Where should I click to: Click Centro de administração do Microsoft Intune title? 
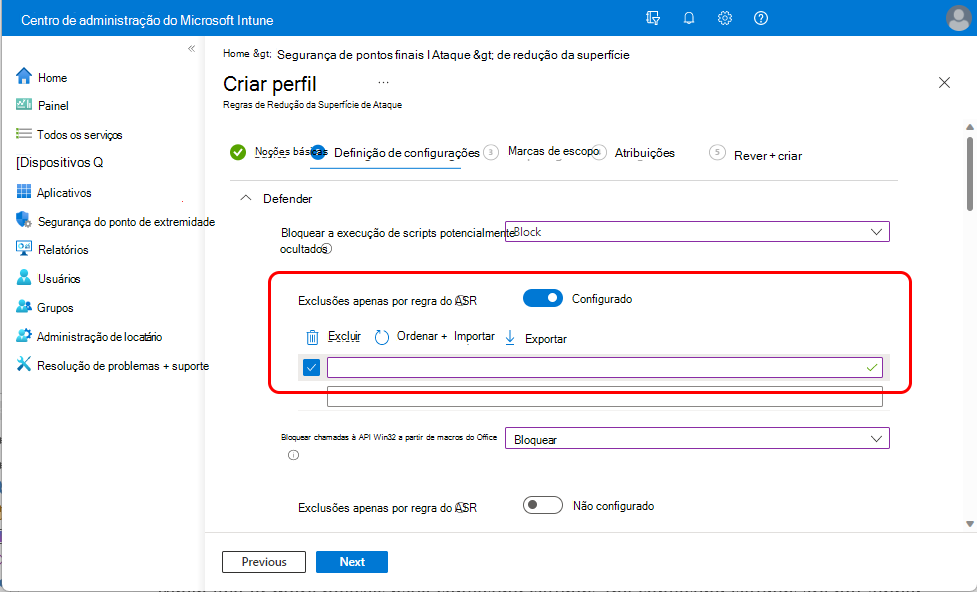tap(147, 20)
